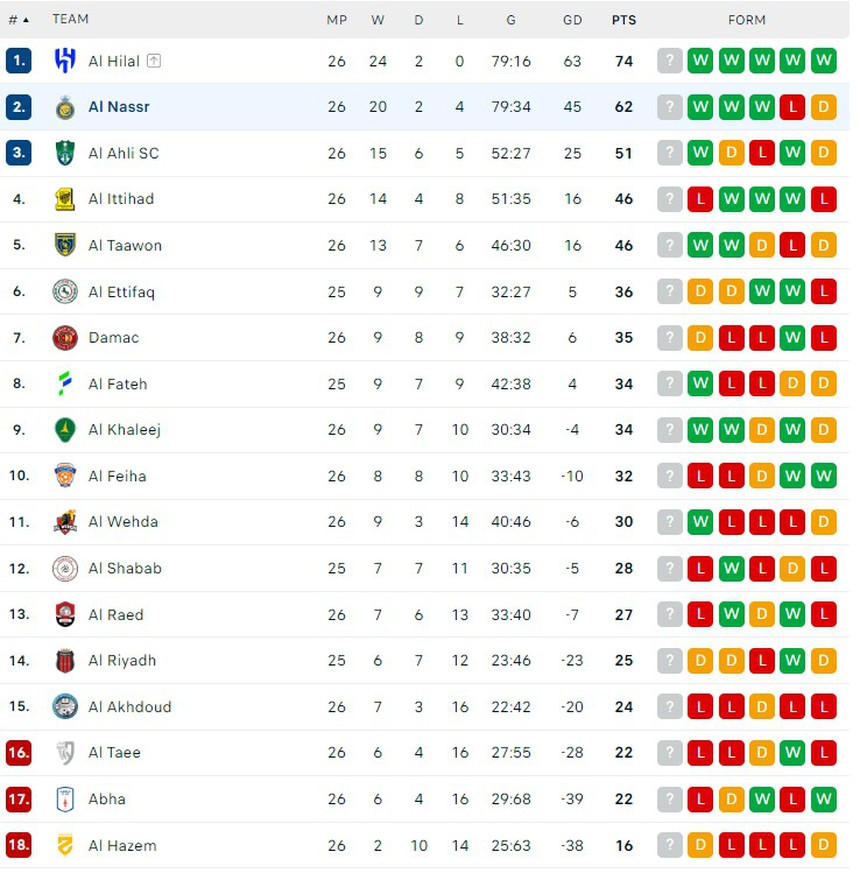This screenshot has height=880, width=860.
Task: Click the Al Akhdoud table row name
Action: 130,707
